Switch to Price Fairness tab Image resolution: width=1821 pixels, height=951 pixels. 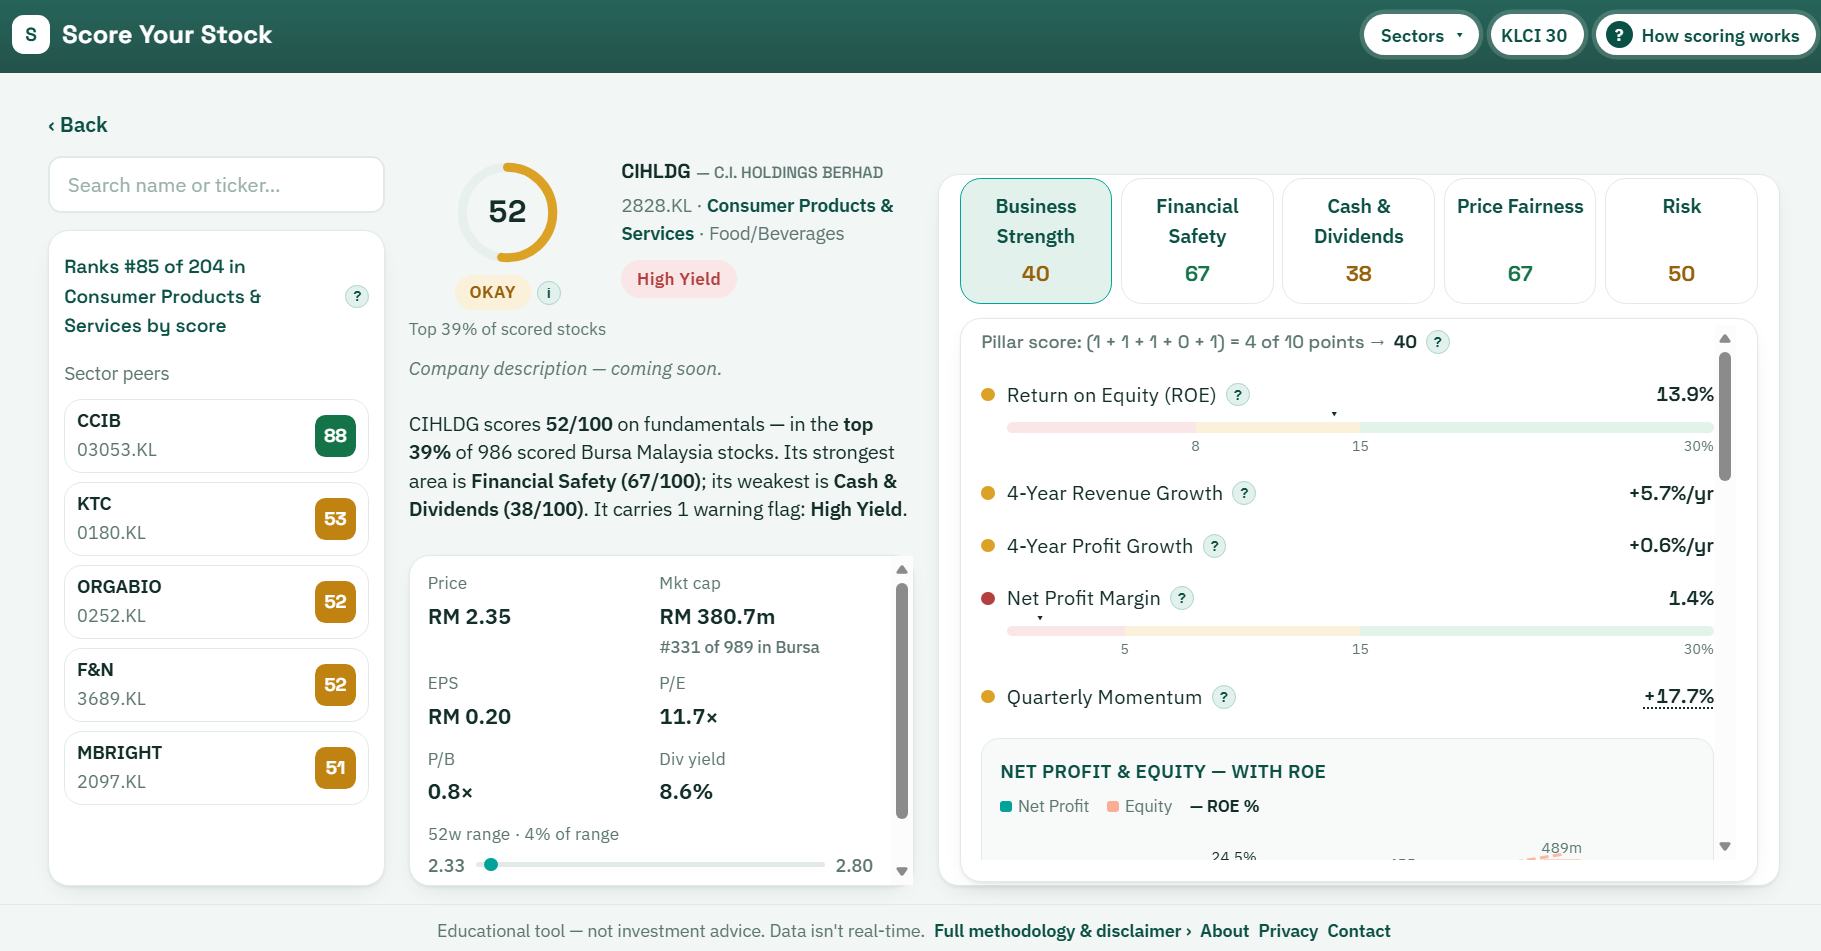click(1520, 241)
